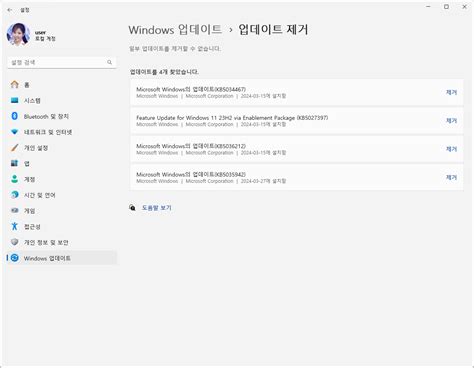This screenshot has width=474, height=368.
Task: Click the 로컬 계정 label under user
Action: point(45,39)
